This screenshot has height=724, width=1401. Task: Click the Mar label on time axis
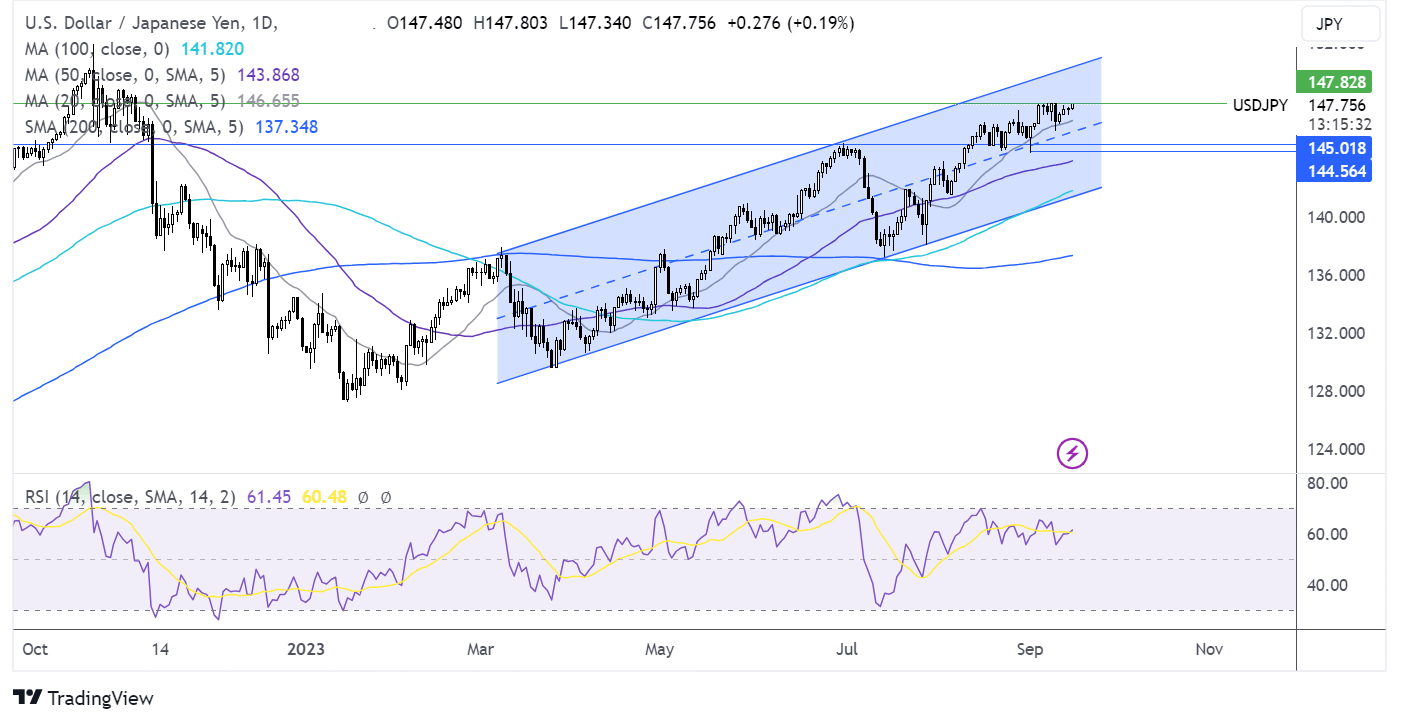[x=481, y=649]
